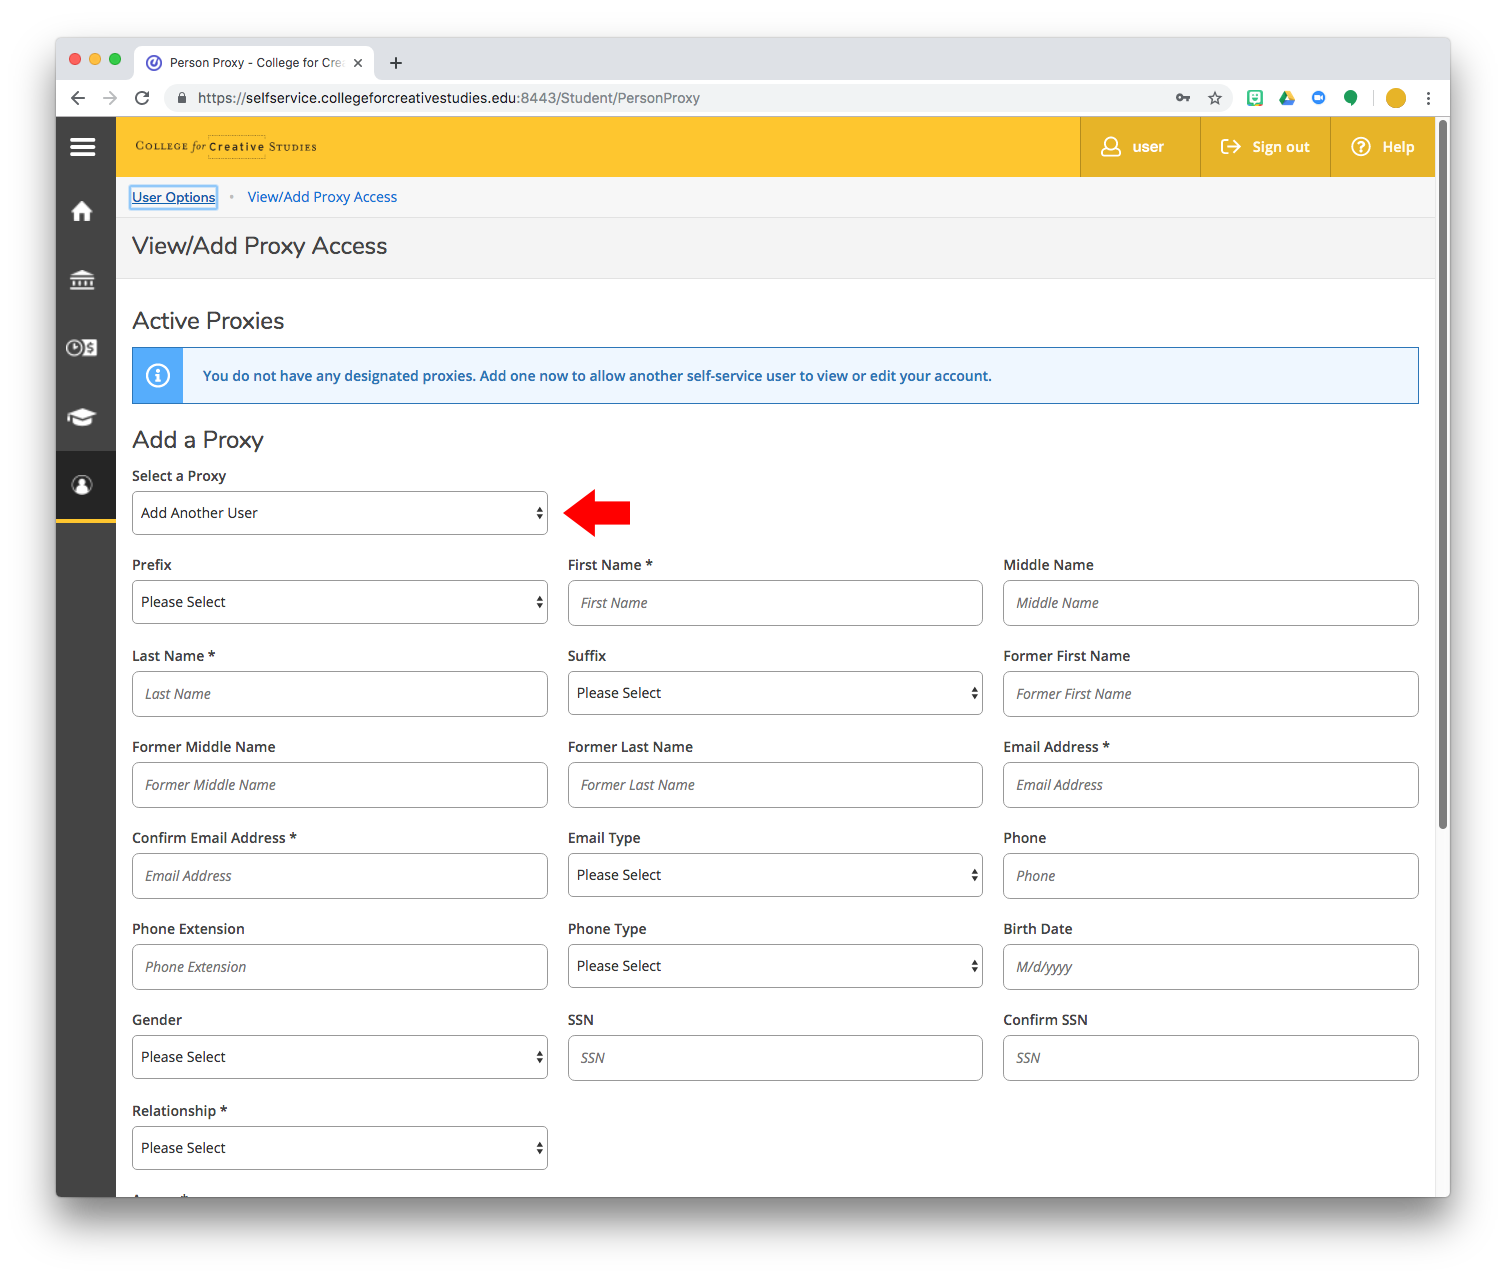Viewport: 1506px width, 1271px height.
Task: Click the person icon in the sidebar
Action: coord(82,486)
